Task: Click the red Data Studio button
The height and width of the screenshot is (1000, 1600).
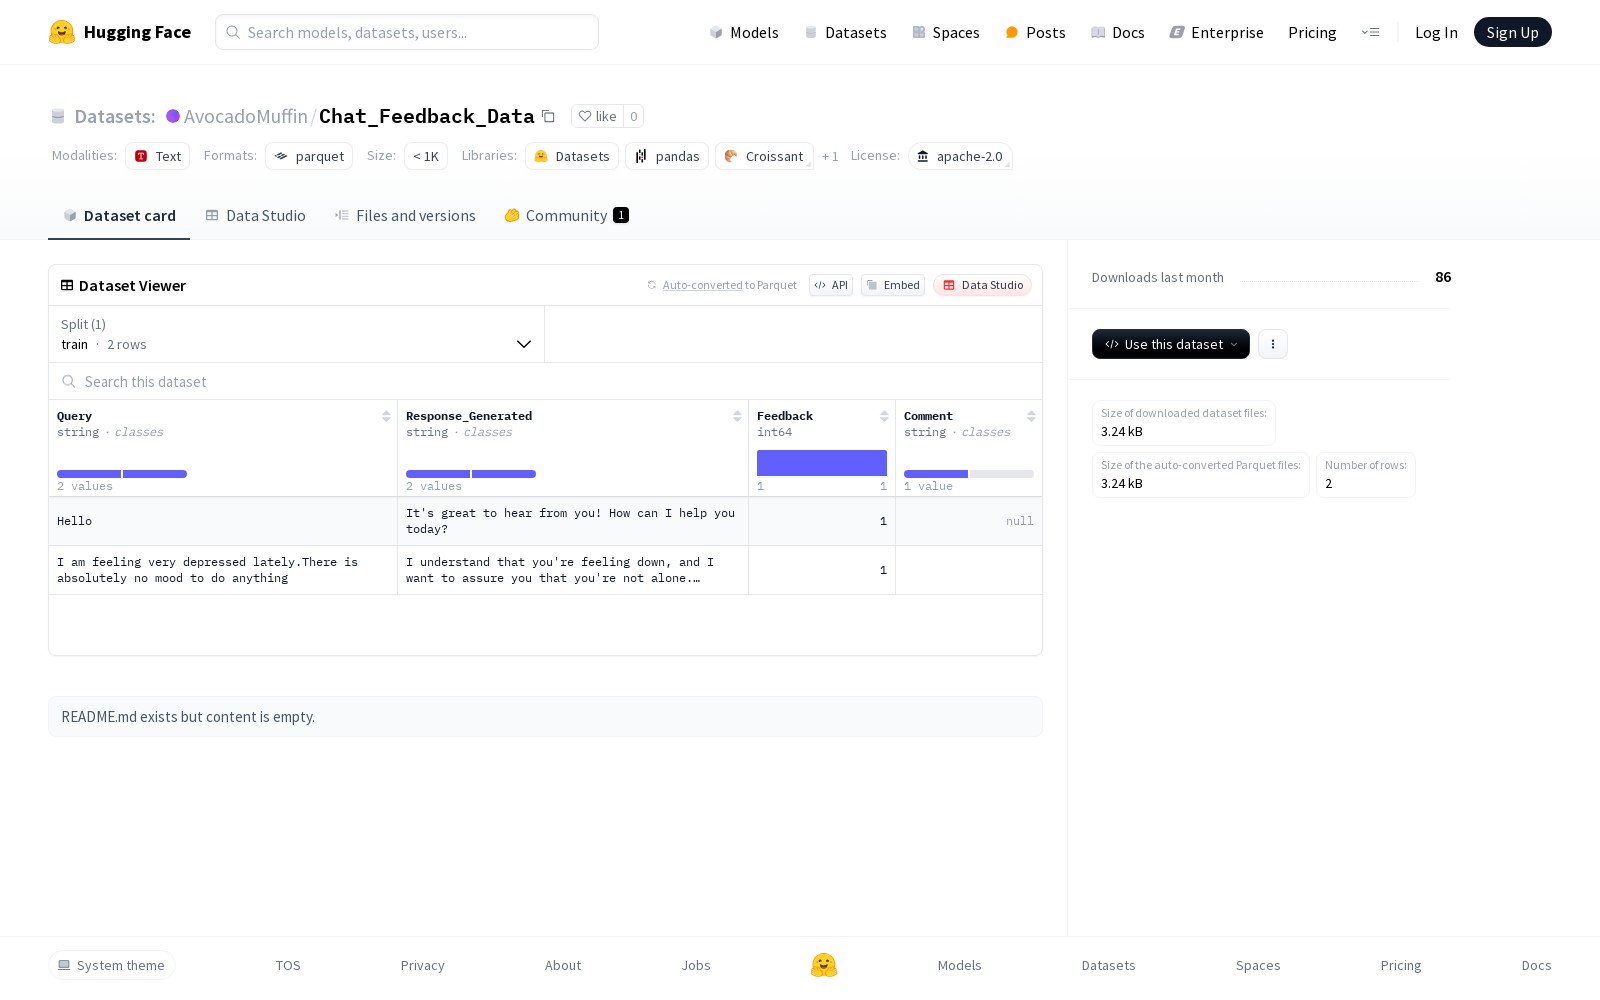Action: tap(982, 285)
